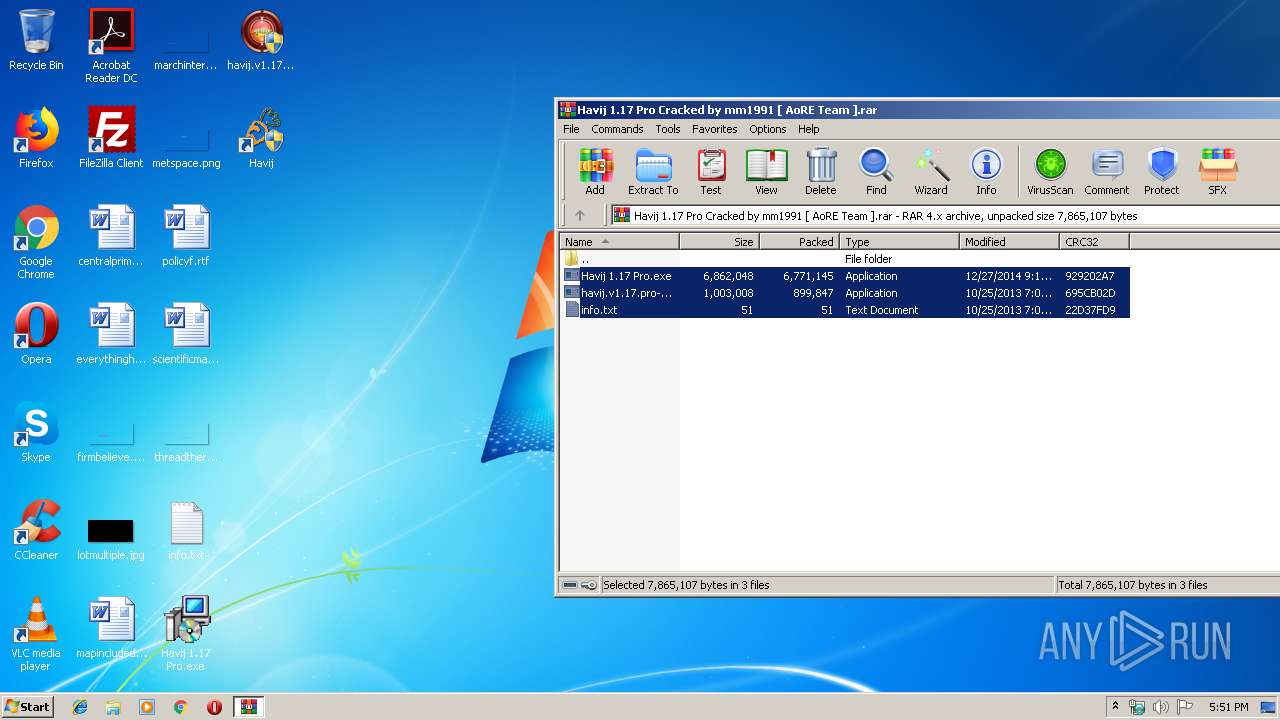Show hidden tray icons arrow

pos(1116,707)
